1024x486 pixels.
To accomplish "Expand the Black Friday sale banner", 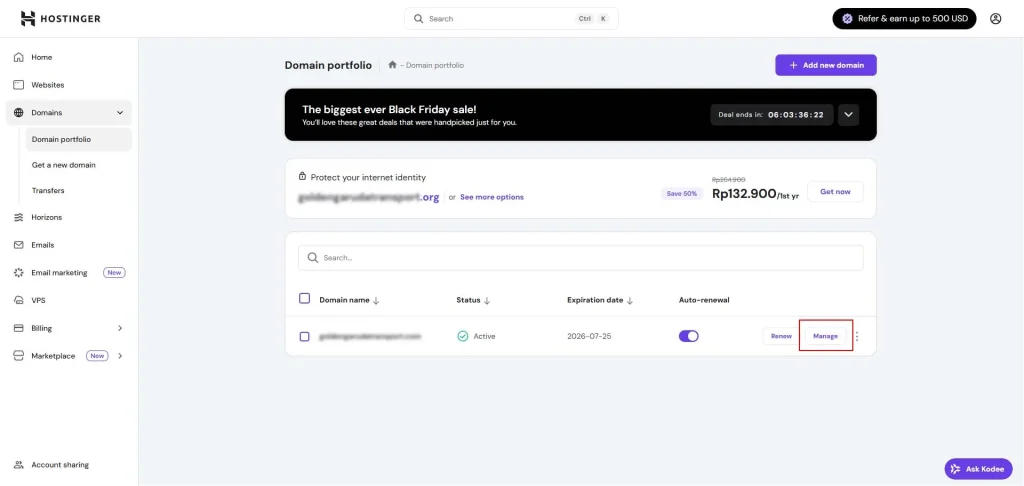I will (848, 114).
